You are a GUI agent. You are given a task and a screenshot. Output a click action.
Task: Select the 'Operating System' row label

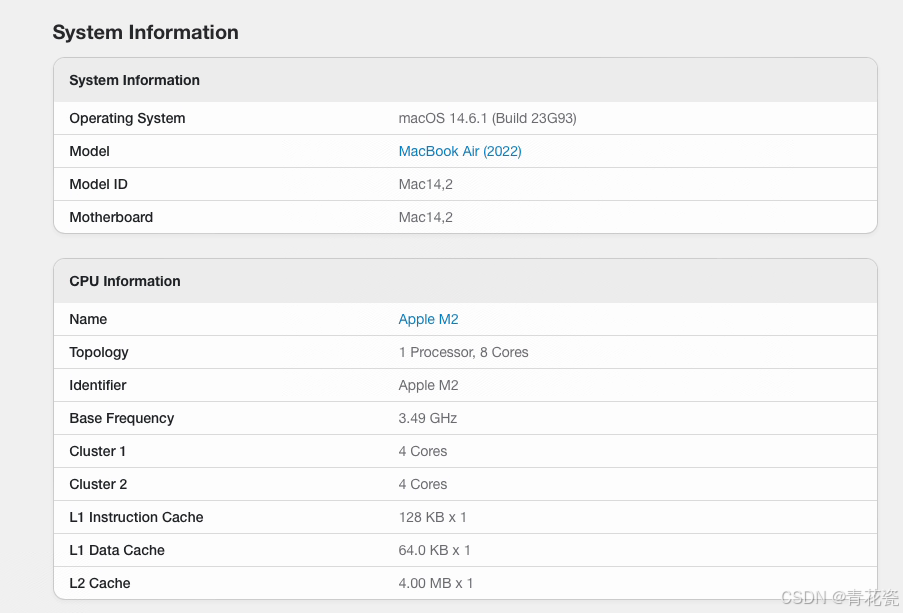[x=127, y=119]
